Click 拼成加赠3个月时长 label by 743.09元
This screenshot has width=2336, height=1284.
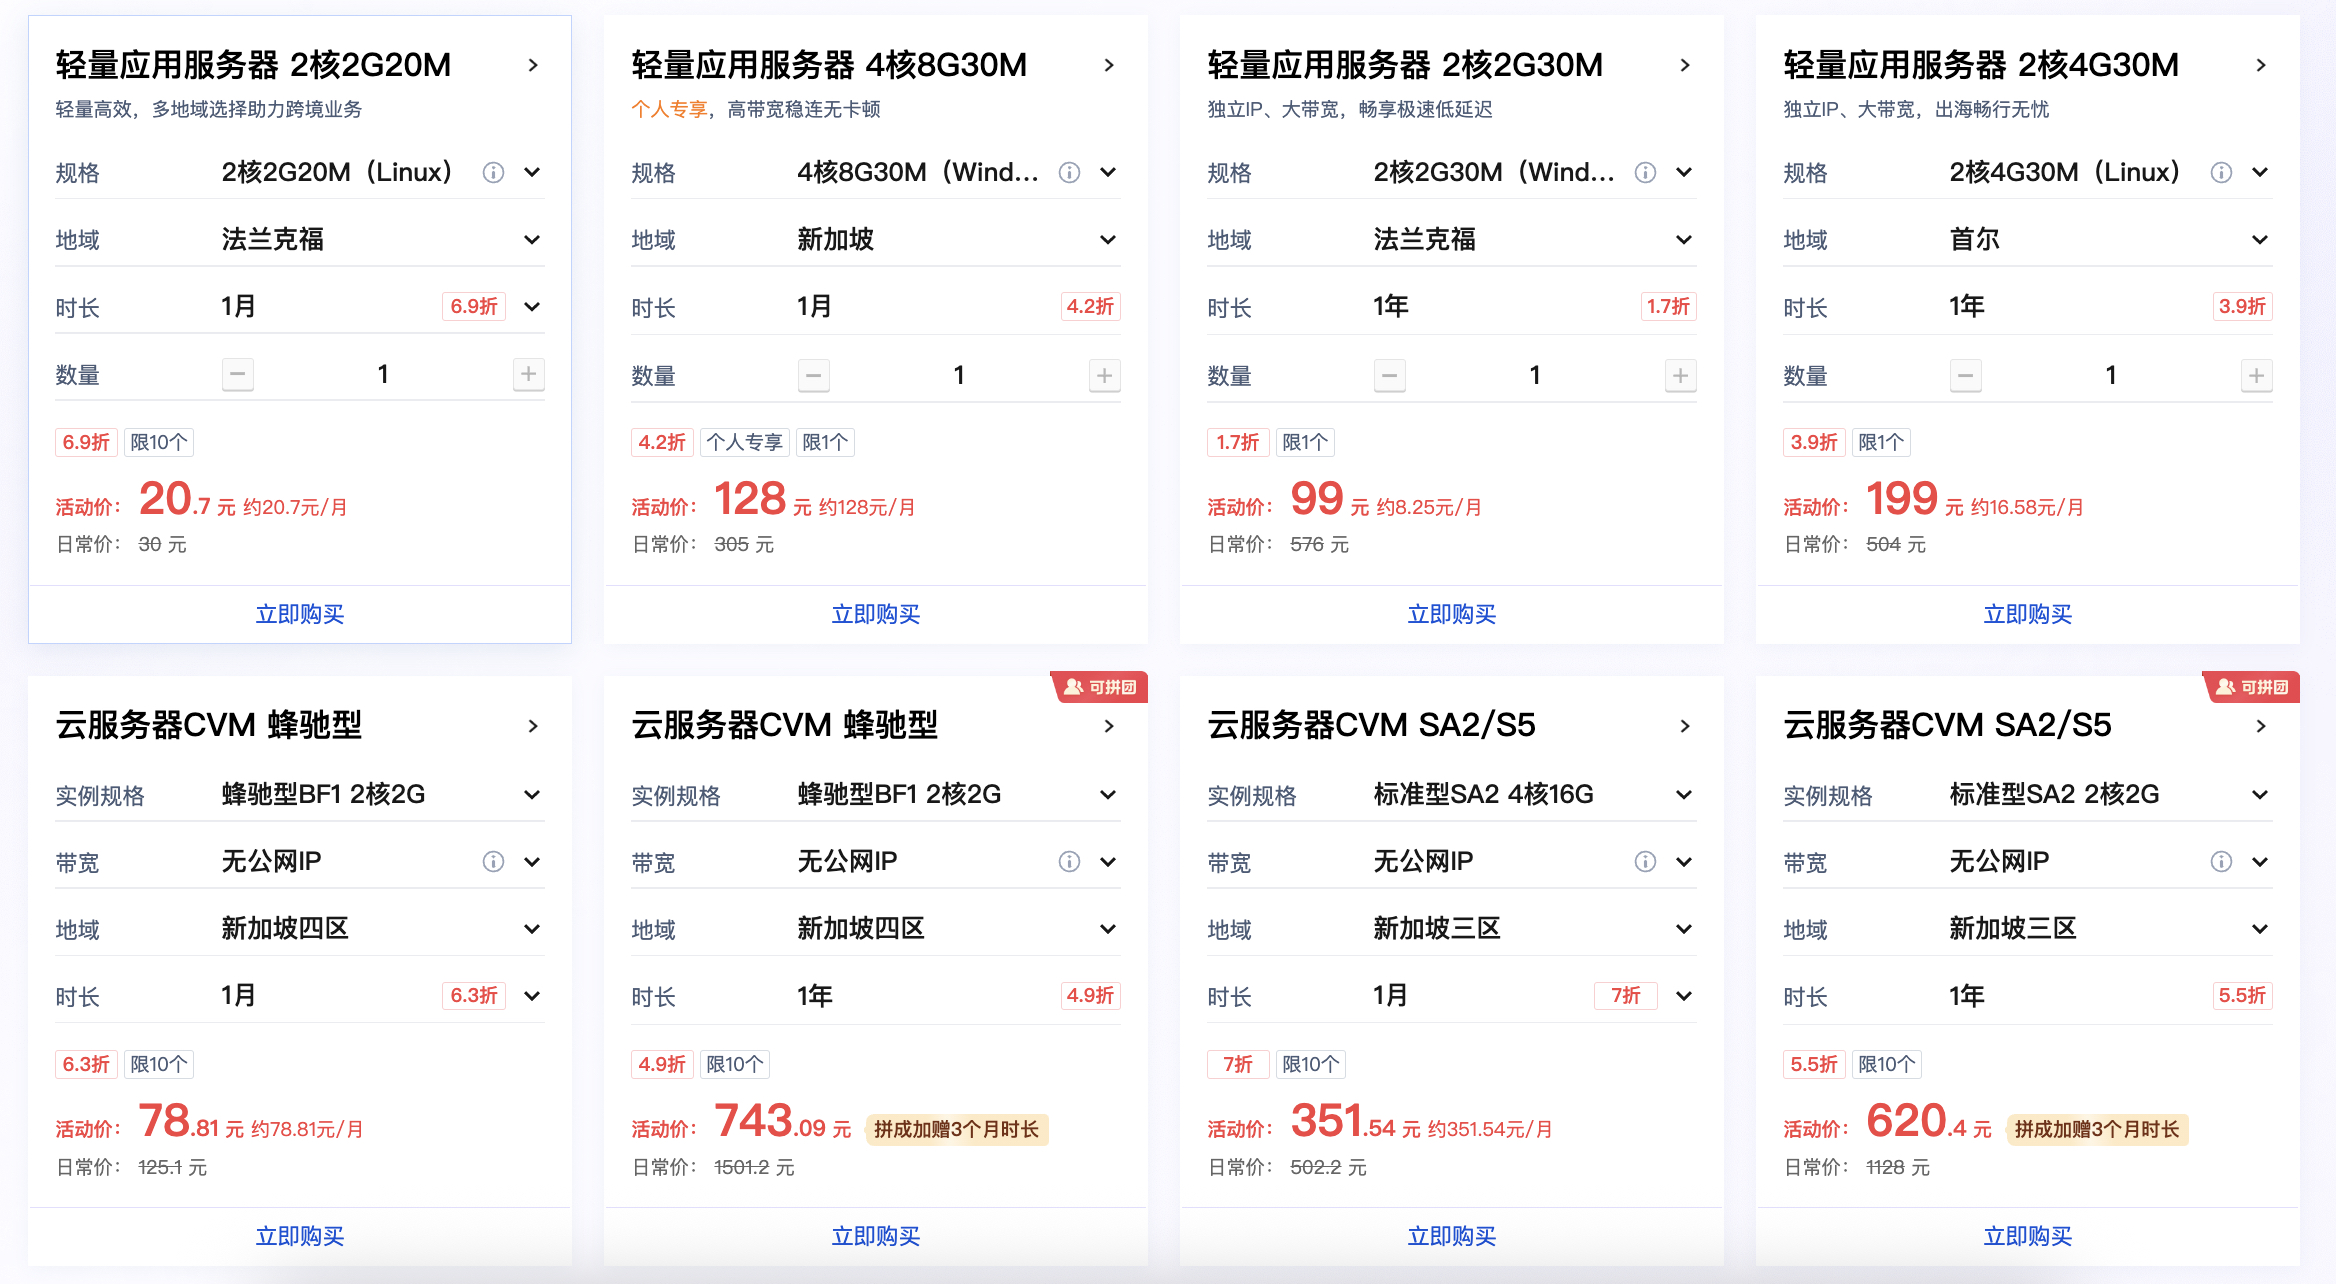point(957,1129)
